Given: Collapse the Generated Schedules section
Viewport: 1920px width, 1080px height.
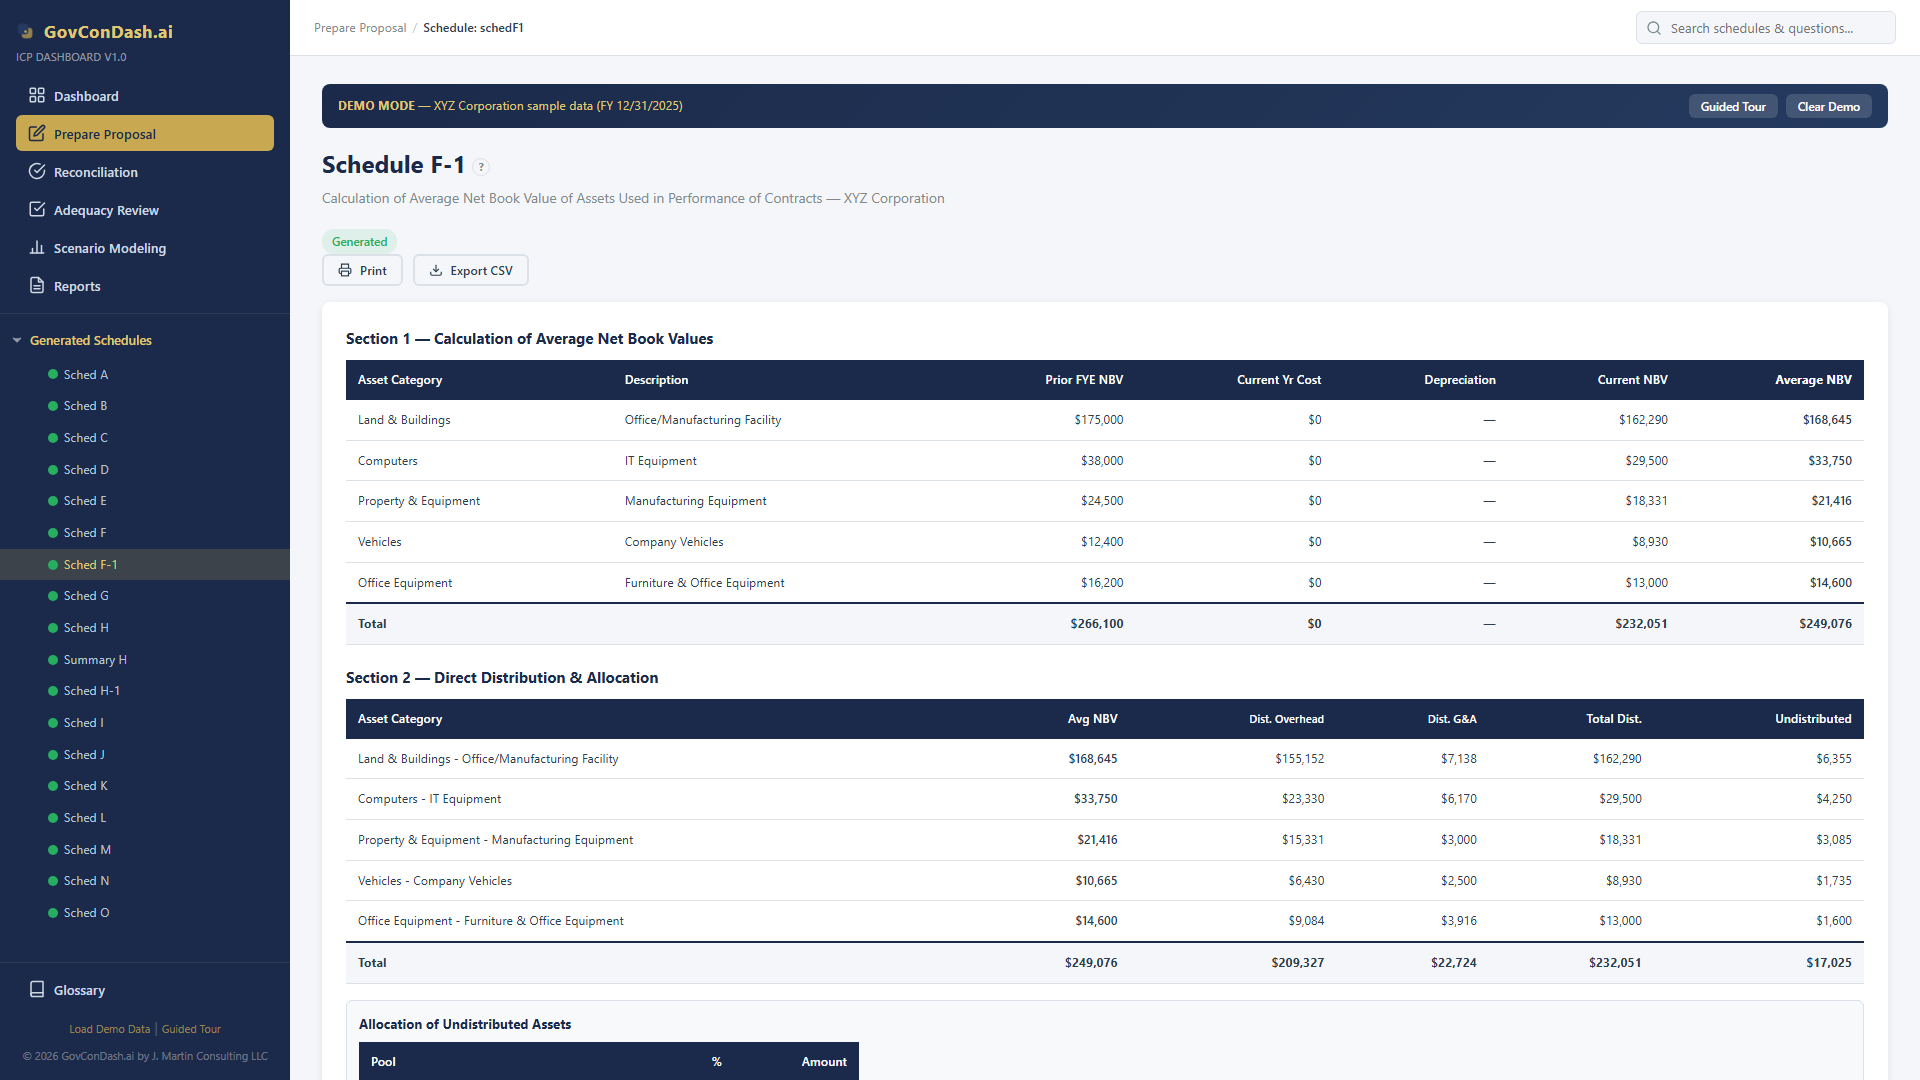Looking at the screenshot, I should tap(16, 340).
